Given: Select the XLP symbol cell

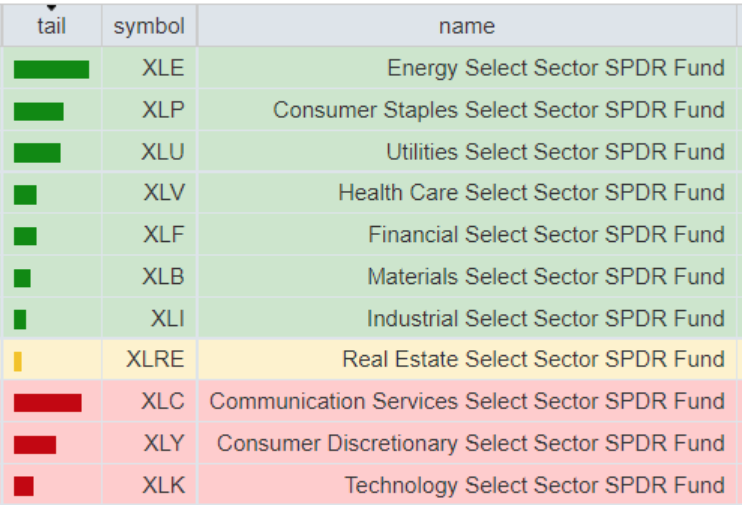Looking at the screenshot, I should 163,110.
